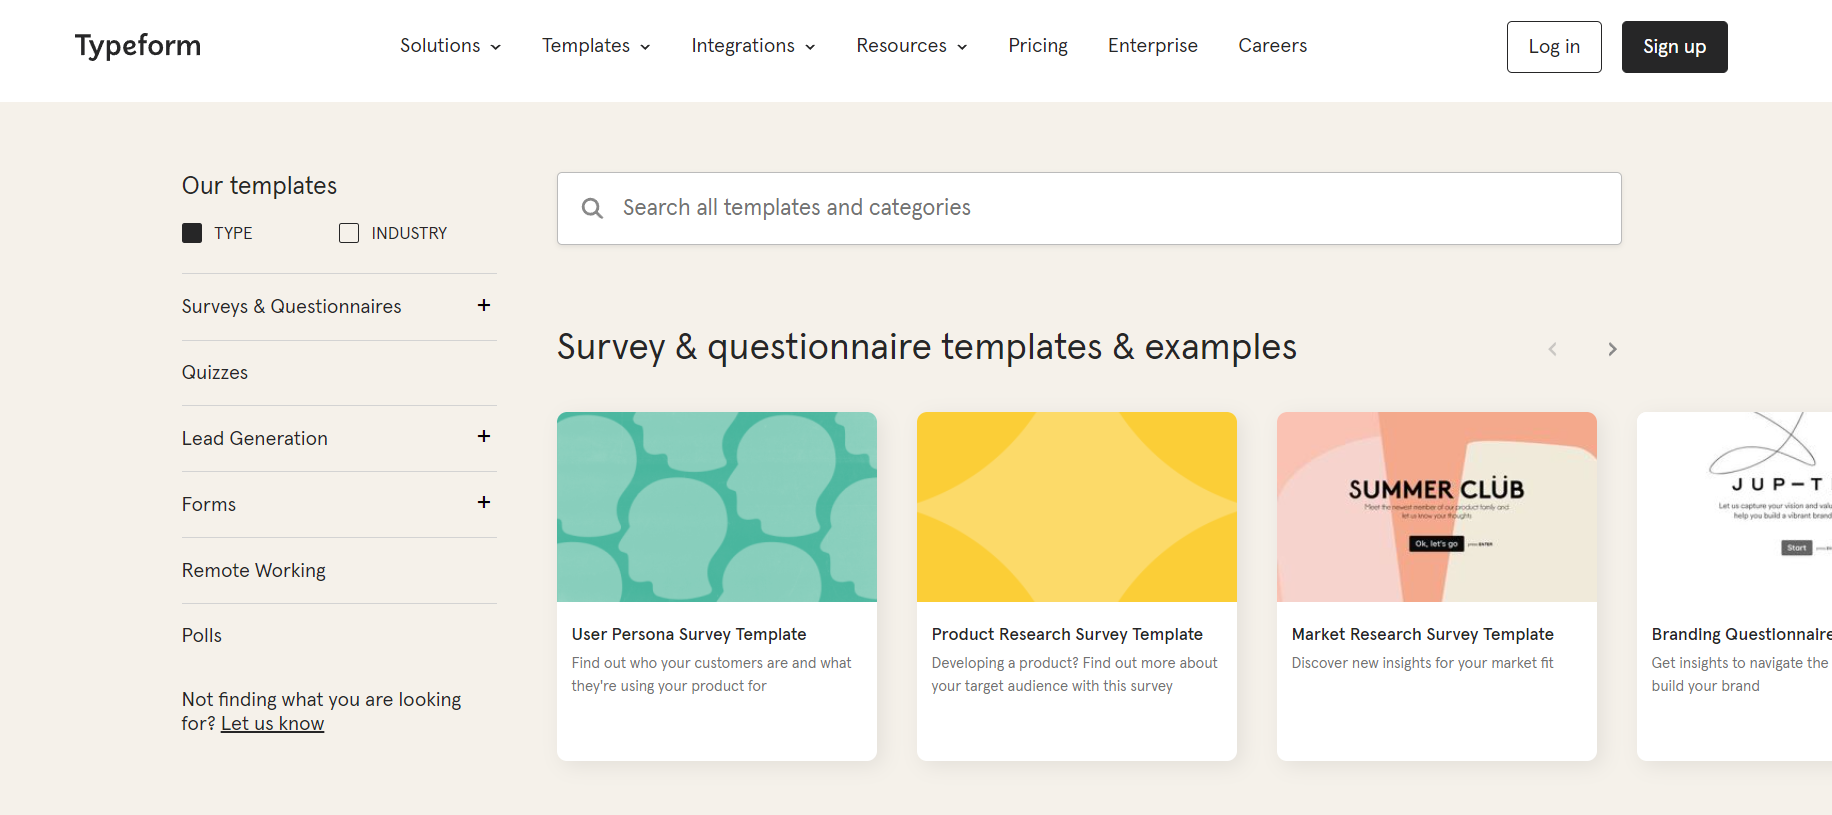
Task: Expand the Integrations dropdown
Action: [x=753, y=46]
